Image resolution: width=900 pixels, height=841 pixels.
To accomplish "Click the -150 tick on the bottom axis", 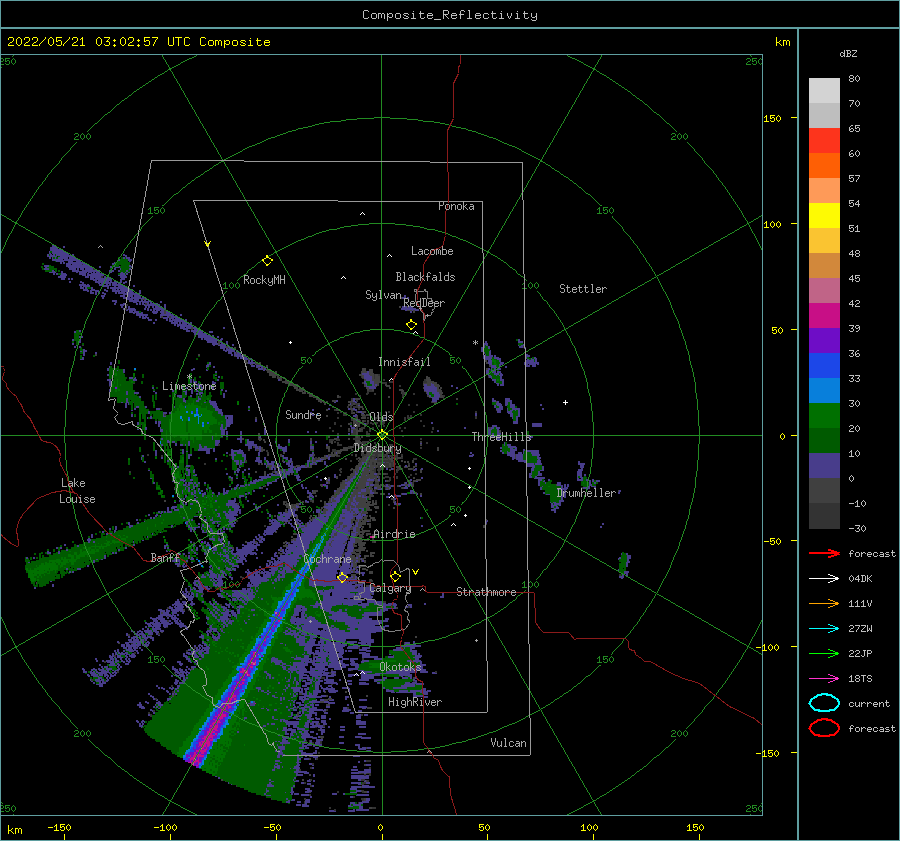I will 59,827.
